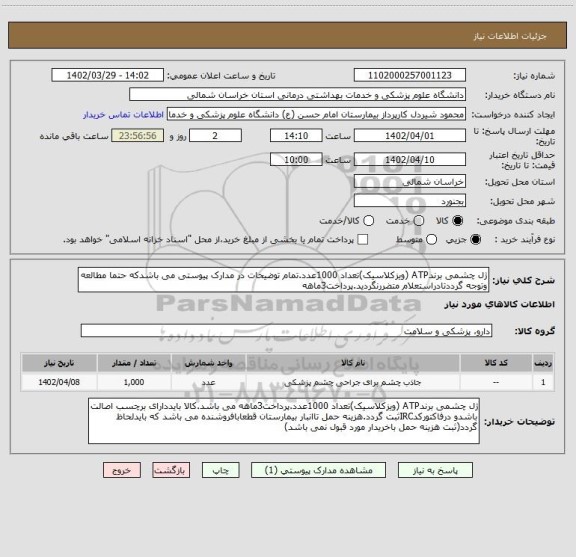Click the شماره نیاز field 1102000257001123
The width and height of the screenshot is (576, 557).
tap(410, 75)
